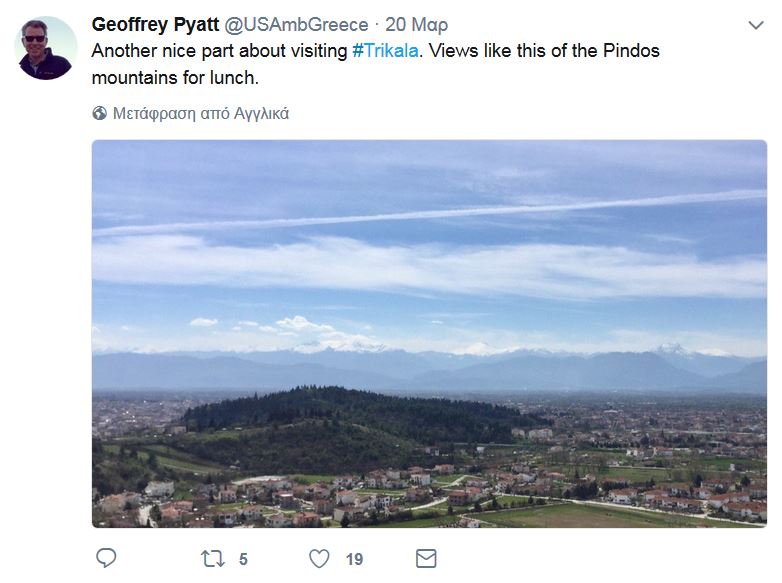Click the 'mountains for lunch.' tweet line
The width and height of the screenshot is (782, 583).
[x=175, y=78]
